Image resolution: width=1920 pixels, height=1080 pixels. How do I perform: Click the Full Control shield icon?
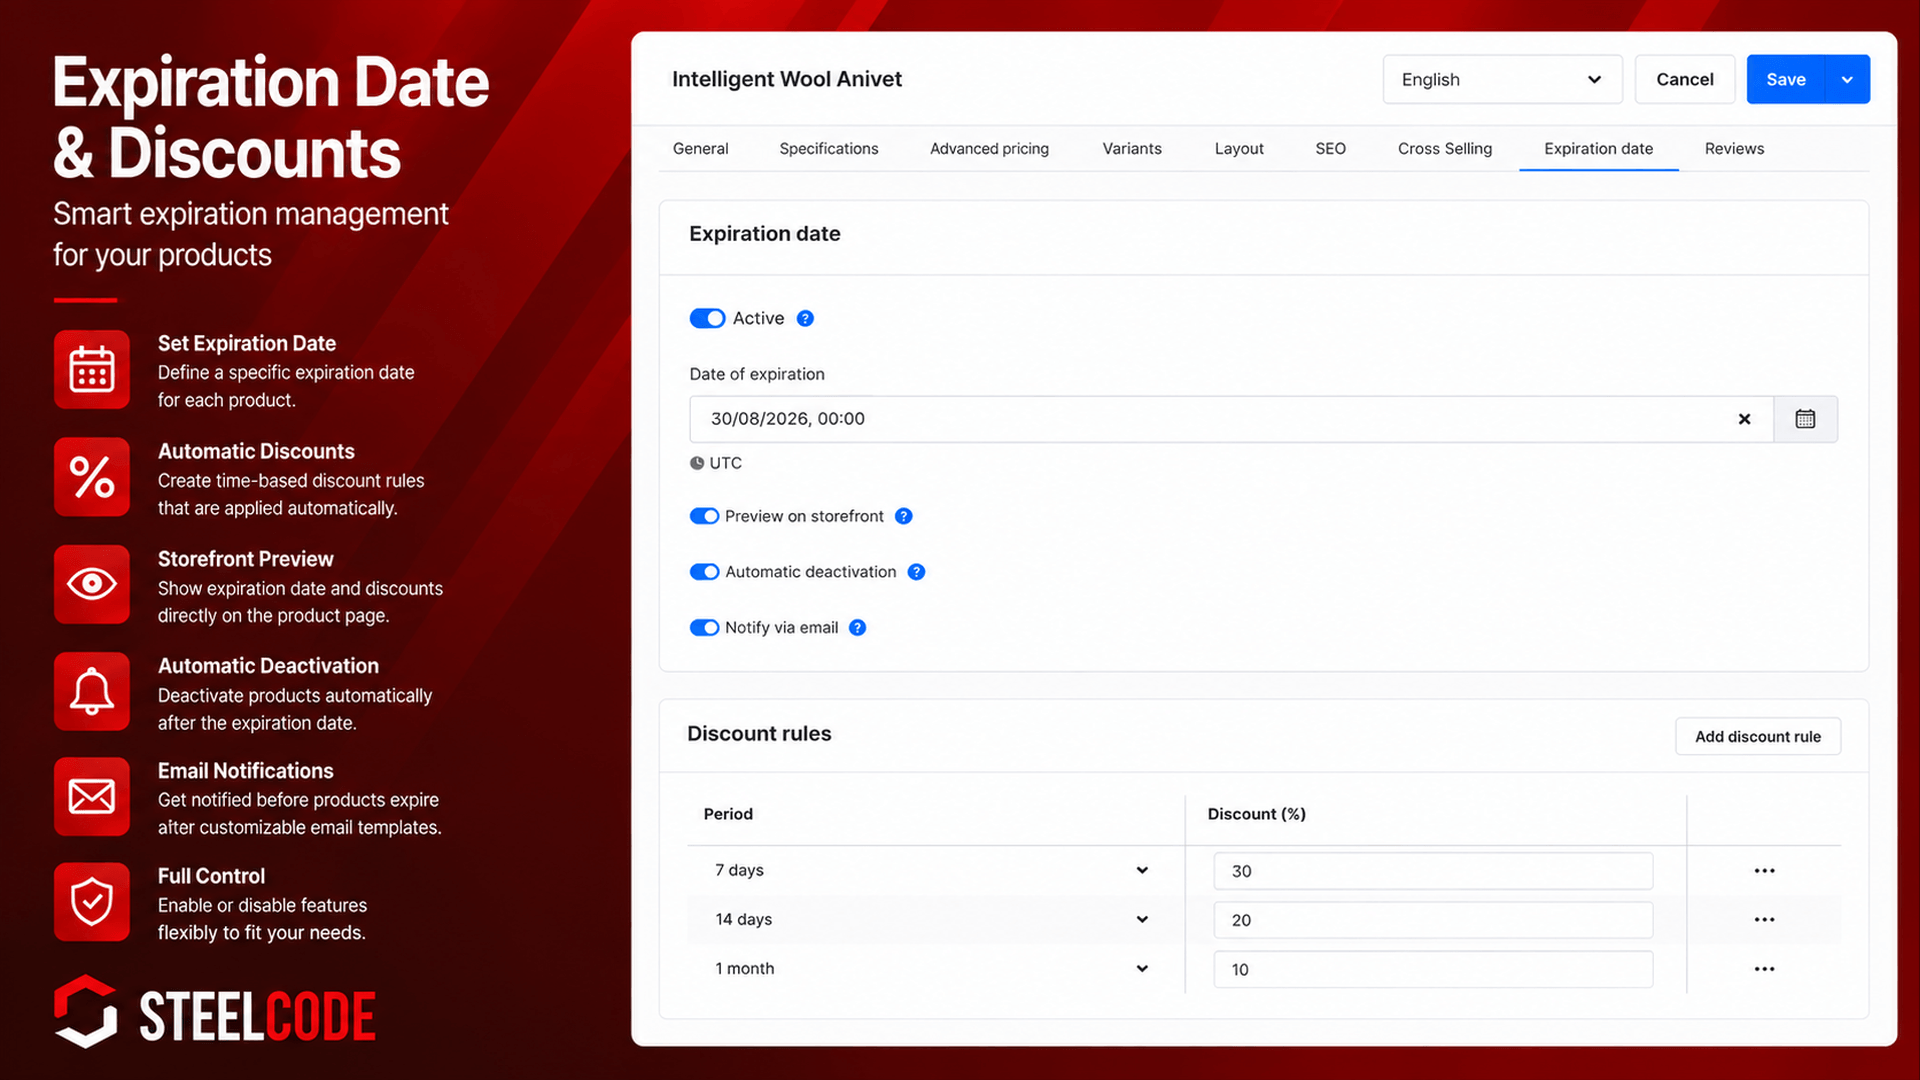point(92,902)
